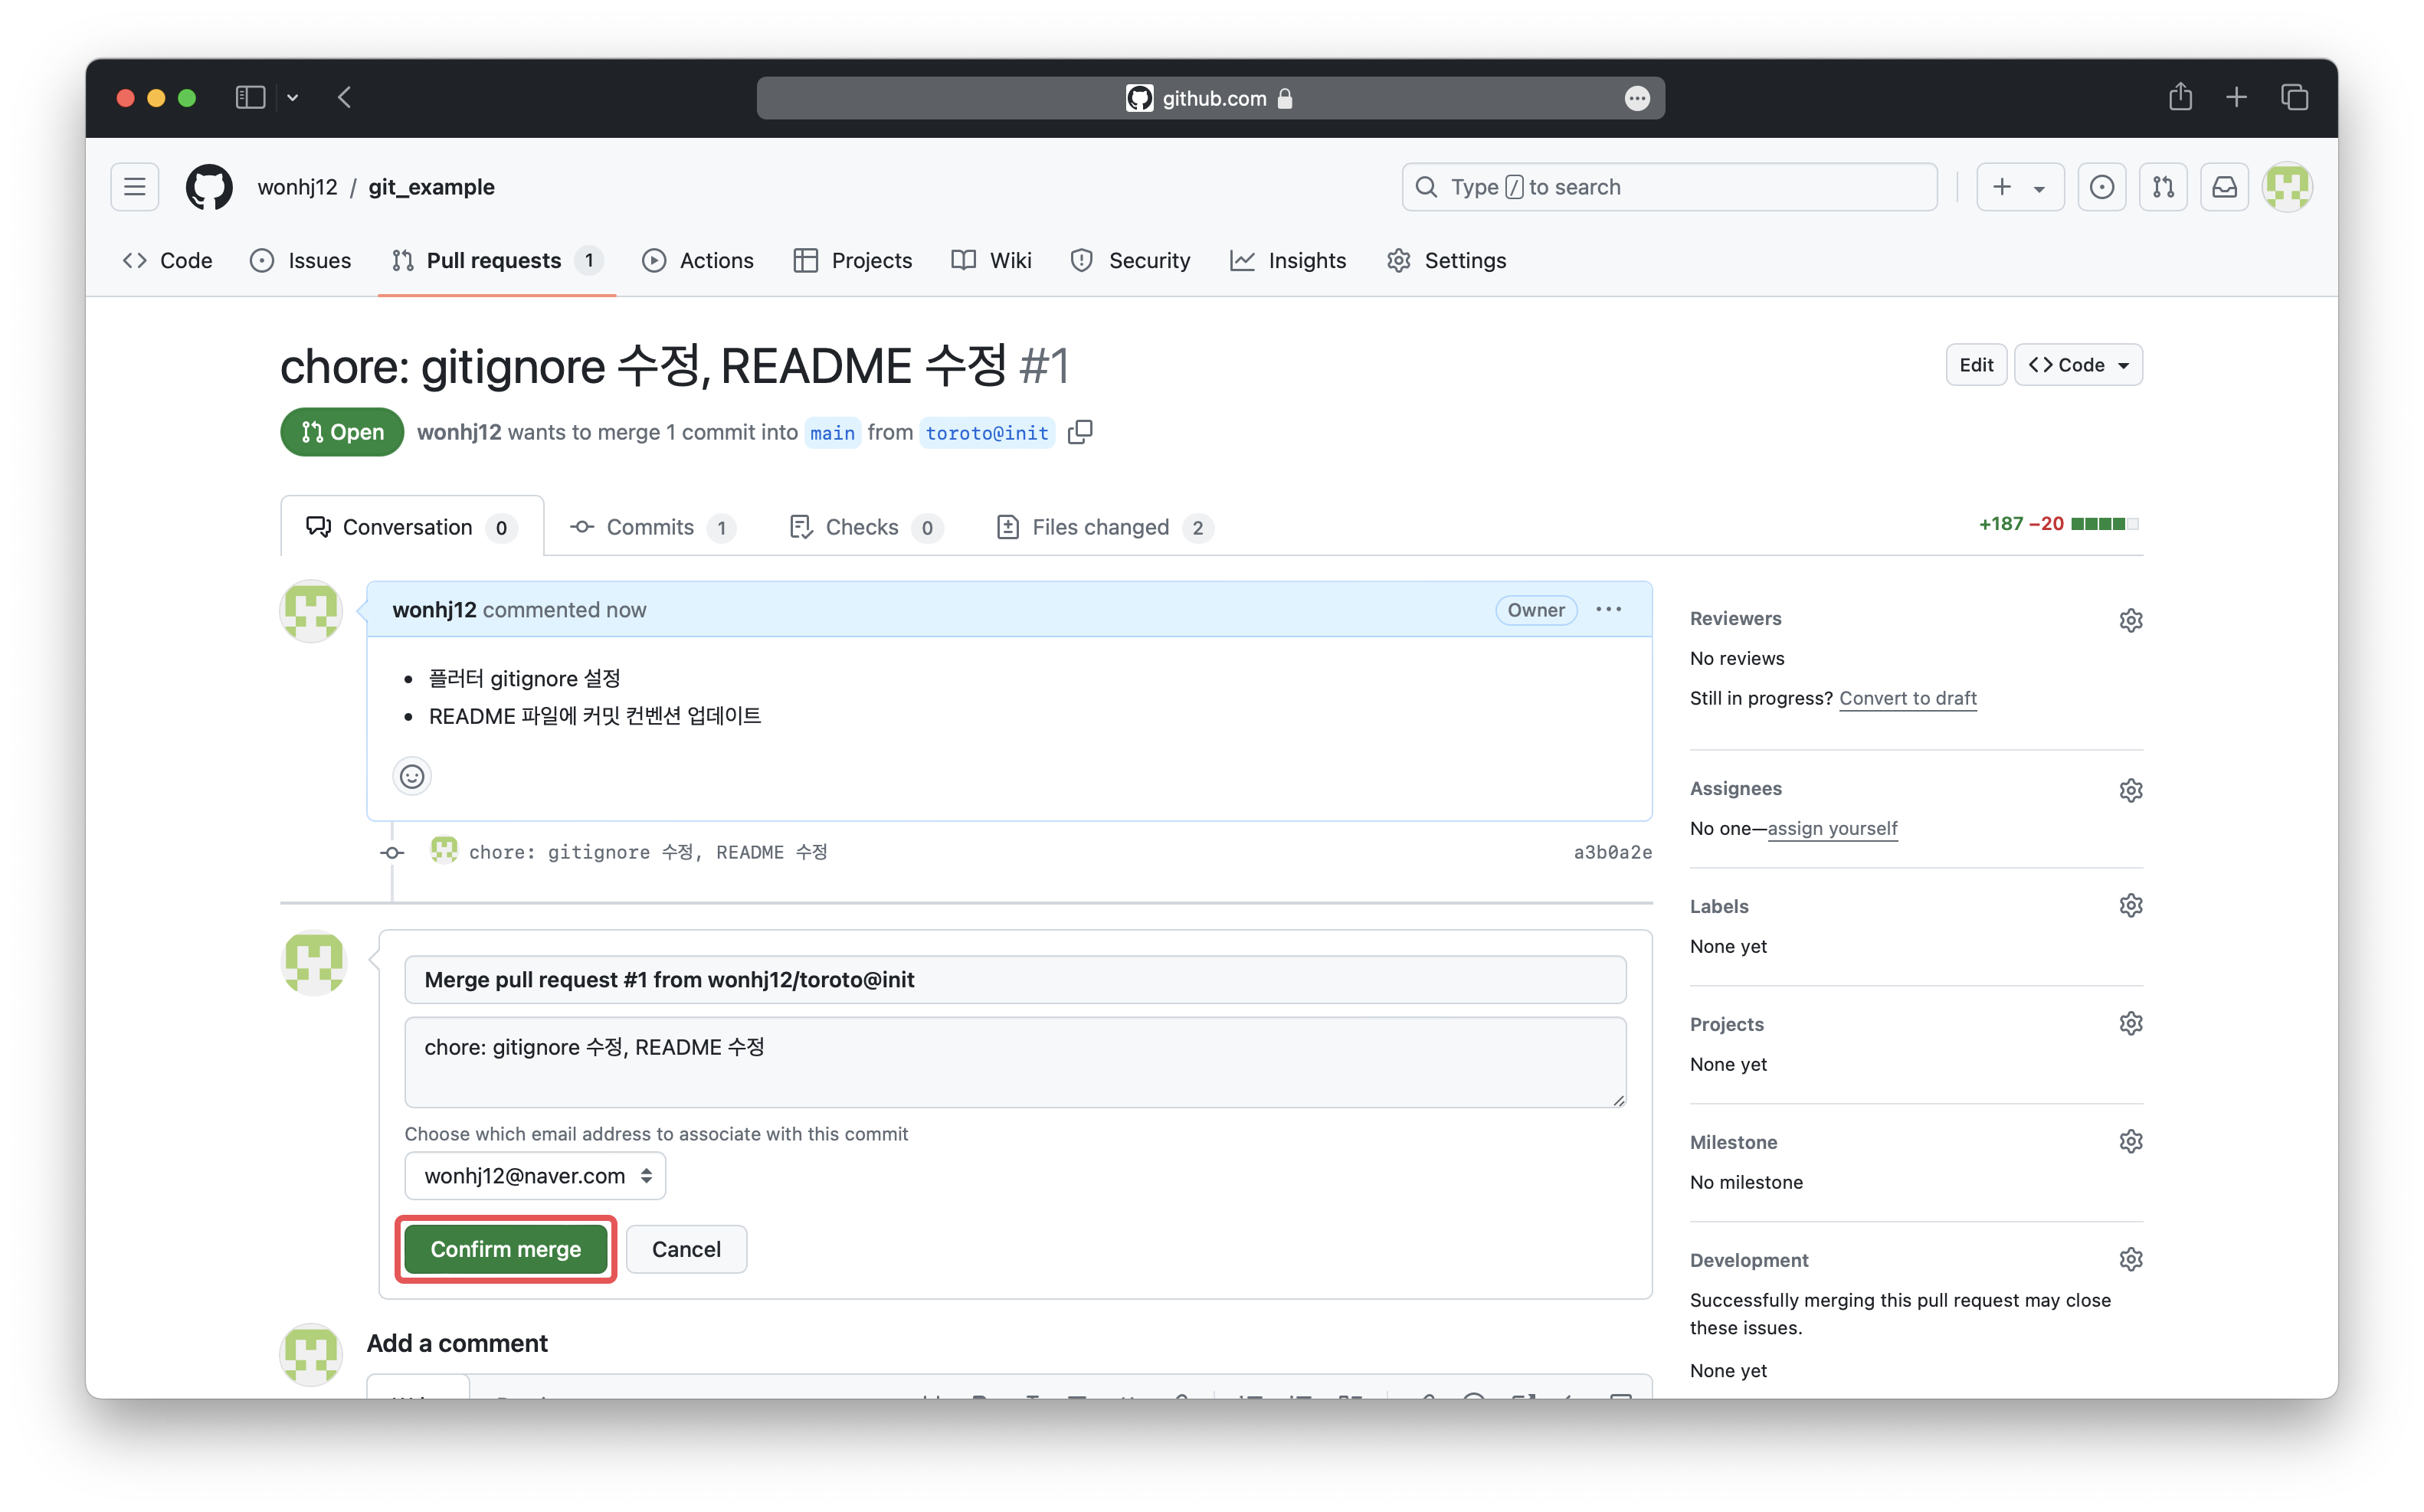Viewport: 2424px width, 1512px height.
Task: Click the Safari share icon
Action: point(2180,97)
